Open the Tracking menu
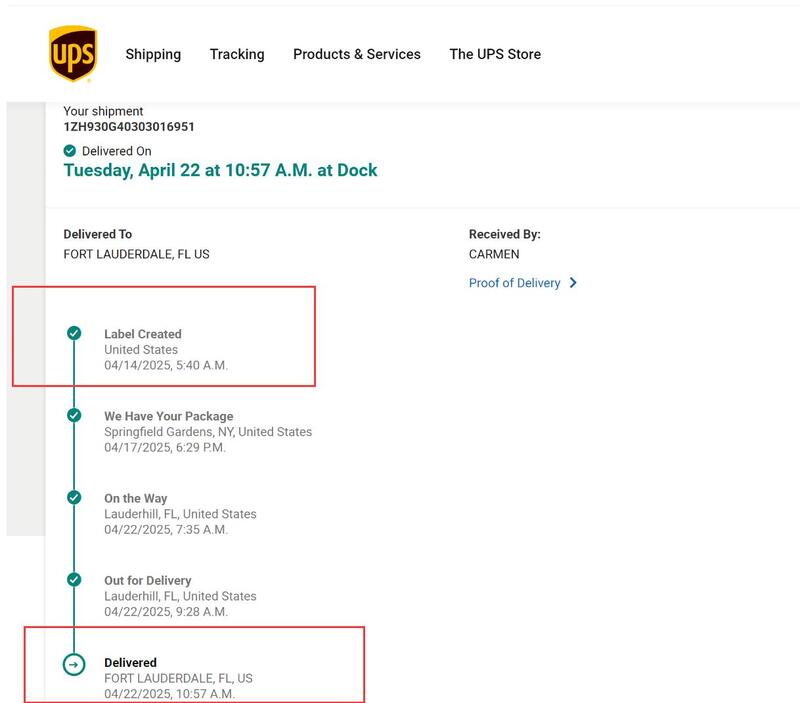Image resolution: width=800 pixels, height=703 pixels. [x=237, y=54]
